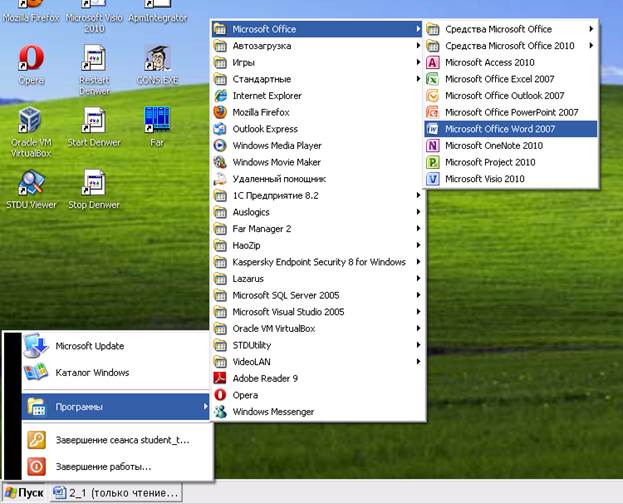Open the Opera desktop icon
This screenshot has width=623, height=504.
tap(31, 59)
